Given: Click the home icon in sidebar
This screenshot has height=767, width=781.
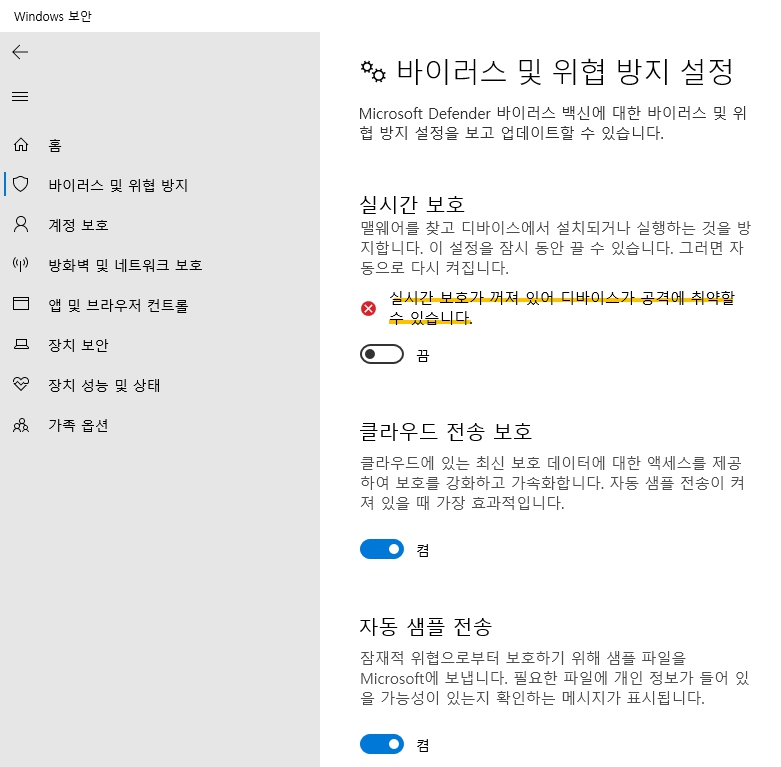Looking at the screenshot, I should [21, 144].
